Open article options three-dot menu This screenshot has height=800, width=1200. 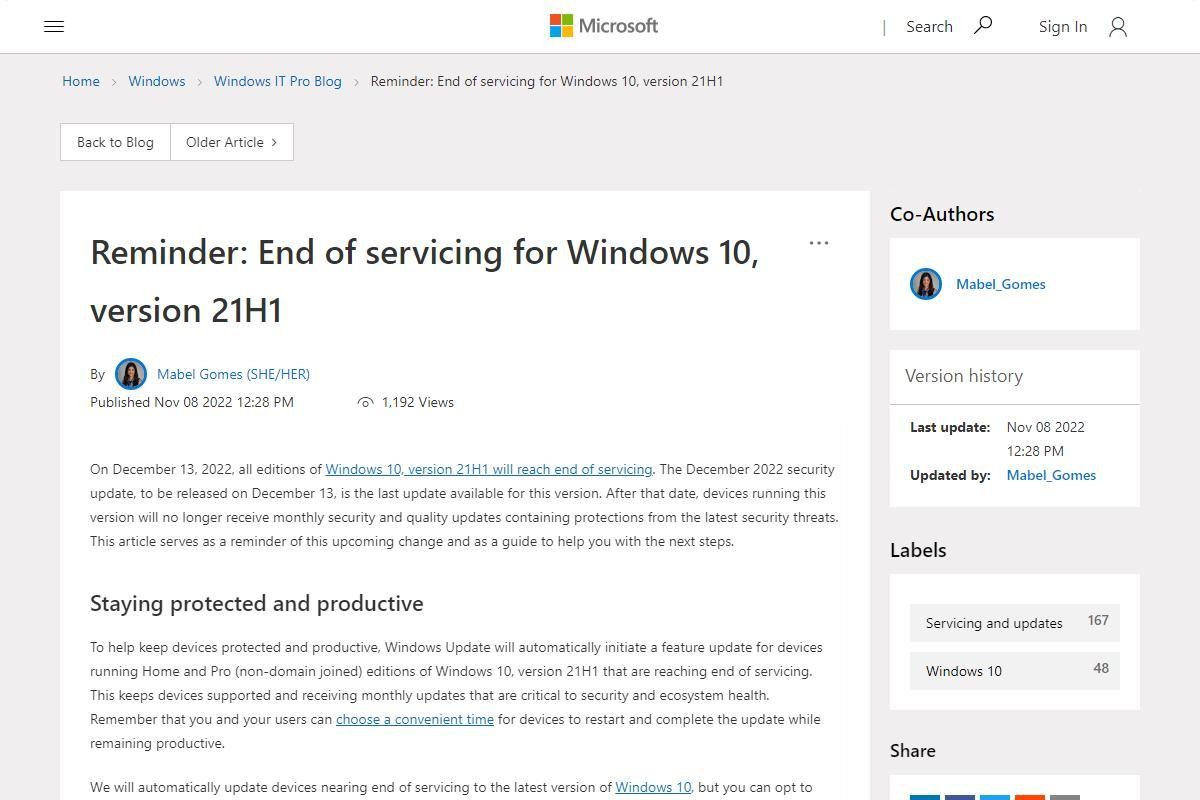(819, 243)
